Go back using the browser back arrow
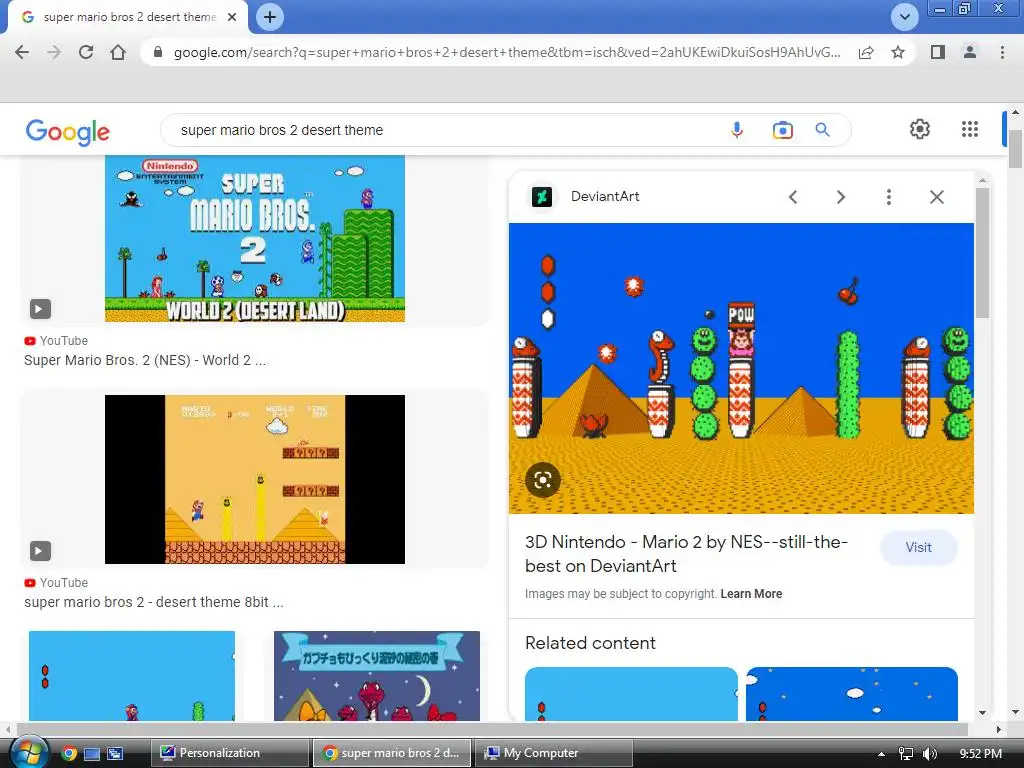 coord(22,52)
